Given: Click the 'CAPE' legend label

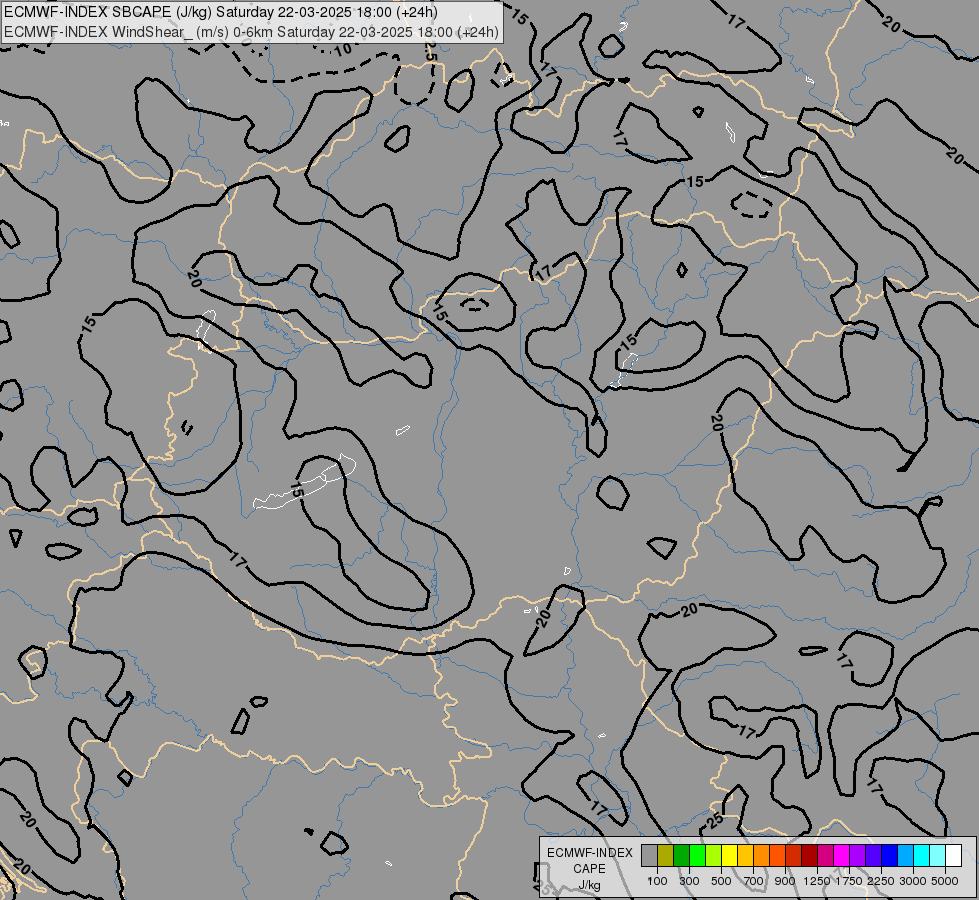Looking at the screenshot, I should tap(589, 869).
